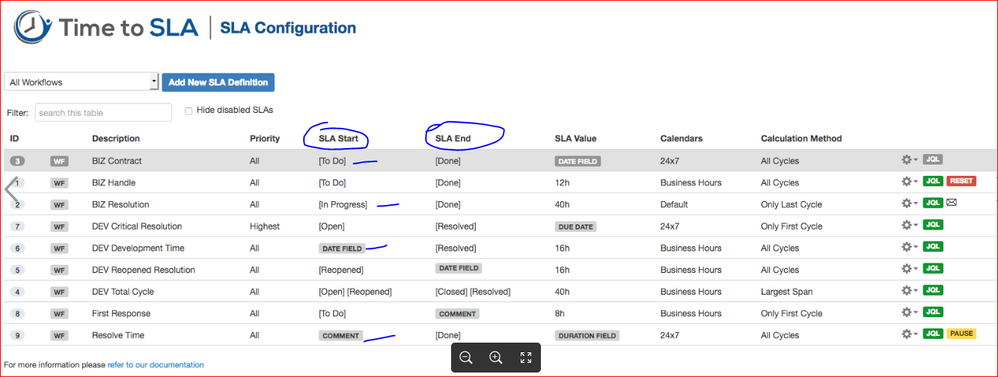Open gear menu for BIZ Handle row
Screen dimensions: 998x377
[910, 182]
